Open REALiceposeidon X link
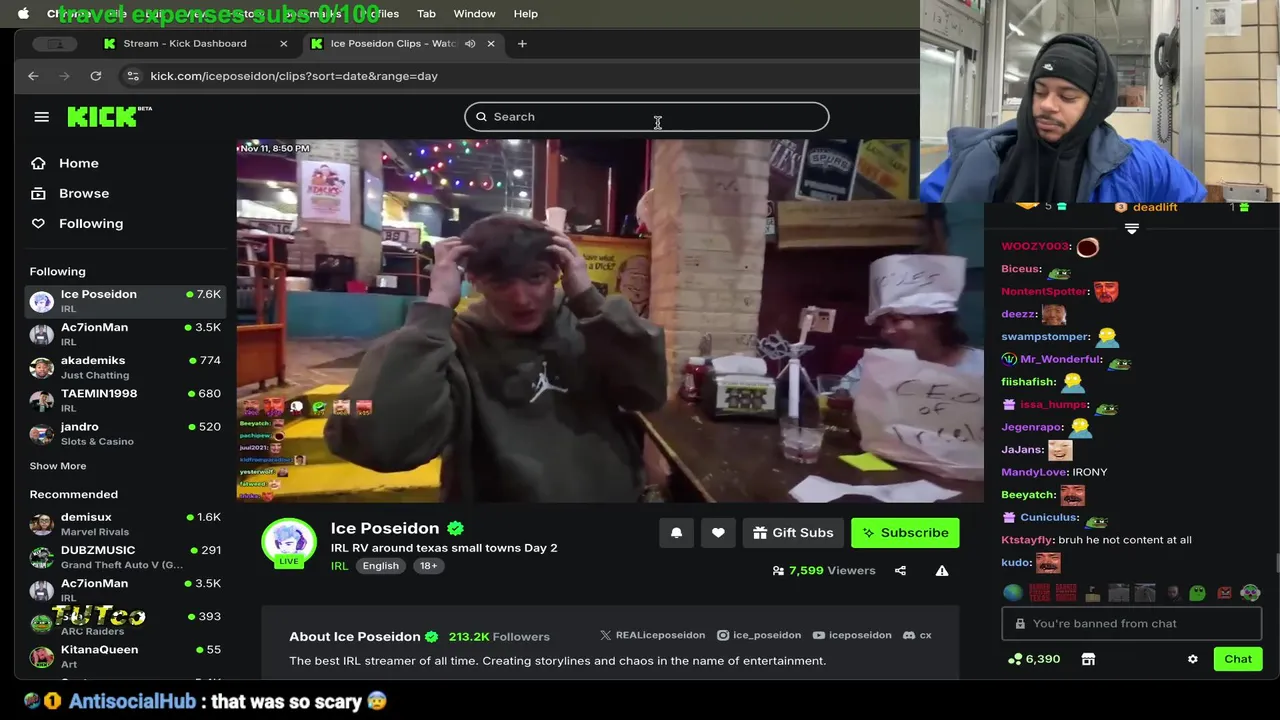The image size is (1280, 720). tap(652, 635)
